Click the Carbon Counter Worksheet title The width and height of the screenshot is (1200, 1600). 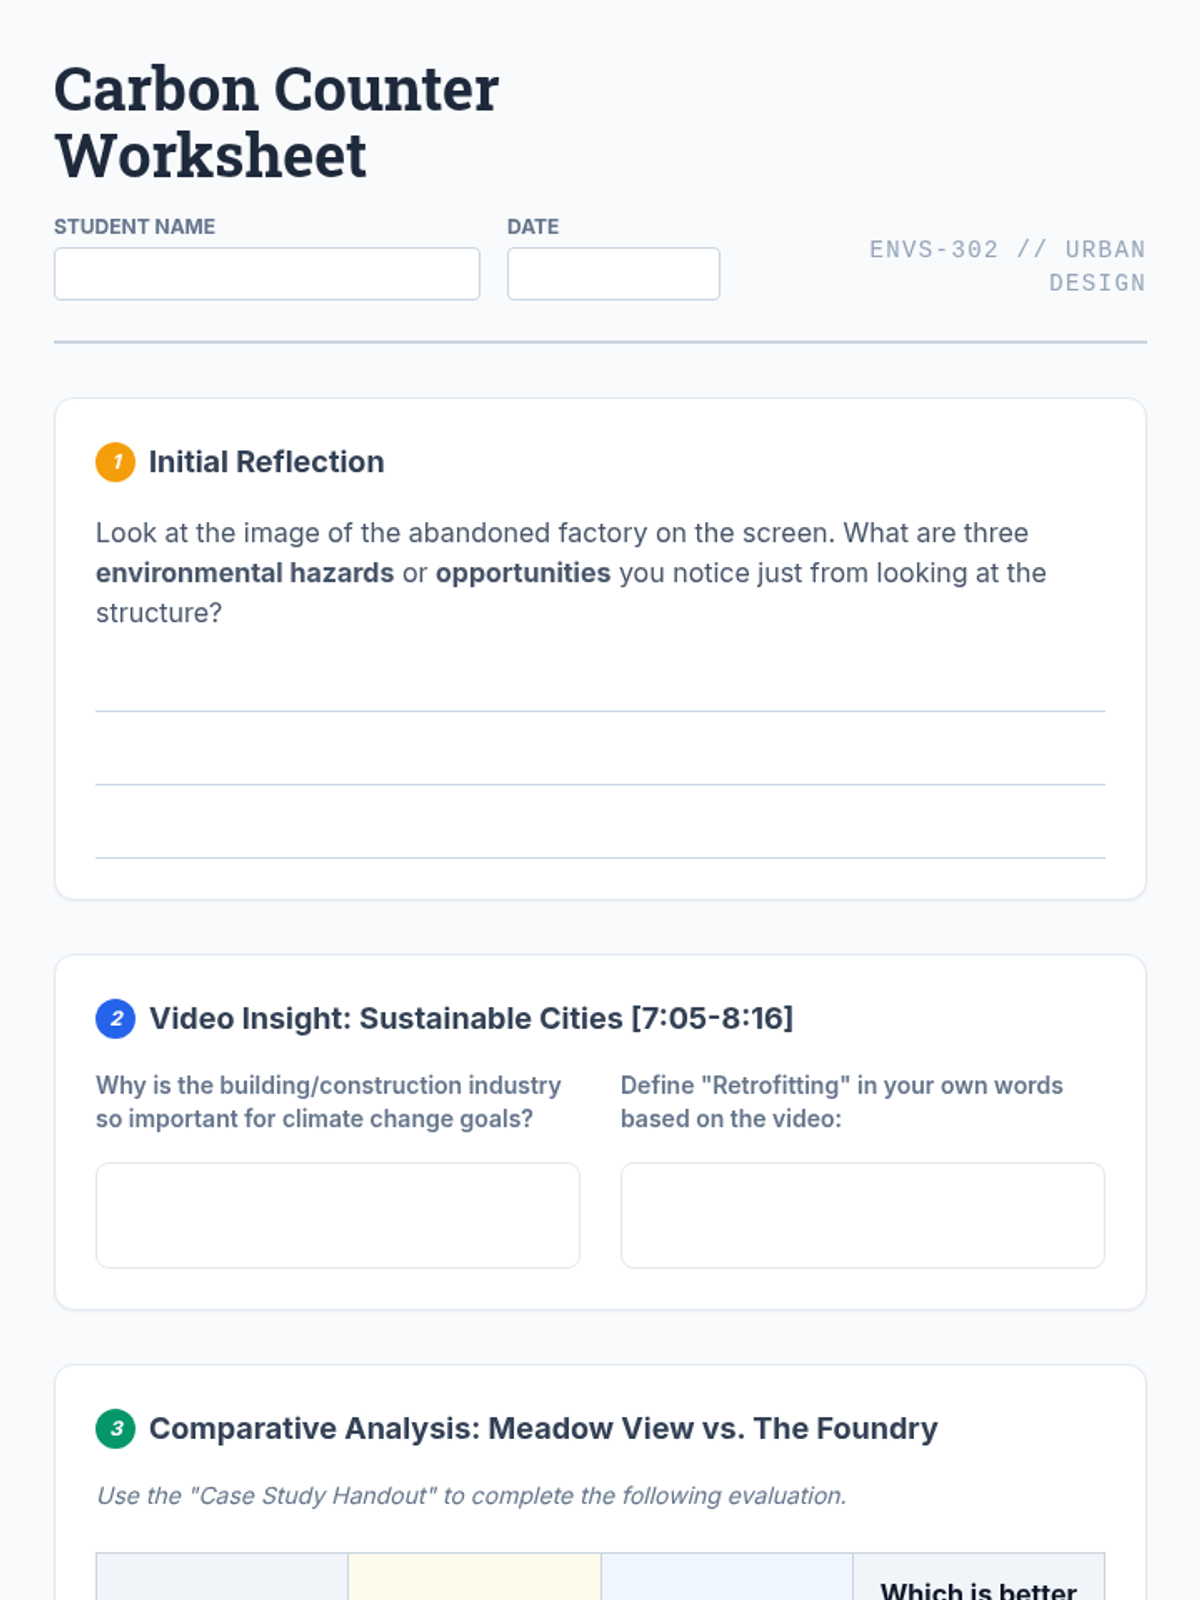pos(276,122)
